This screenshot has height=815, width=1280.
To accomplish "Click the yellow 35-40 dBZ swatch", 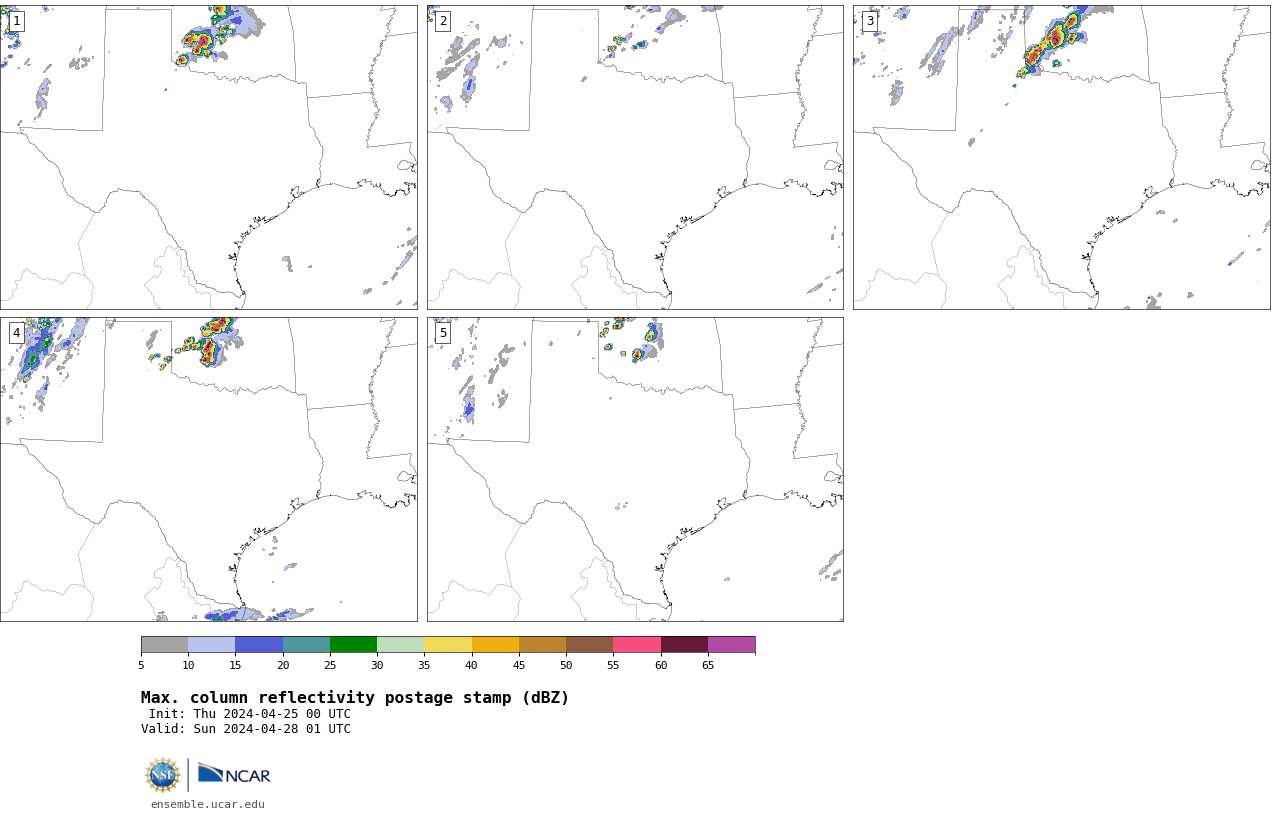I will (448, 644).
